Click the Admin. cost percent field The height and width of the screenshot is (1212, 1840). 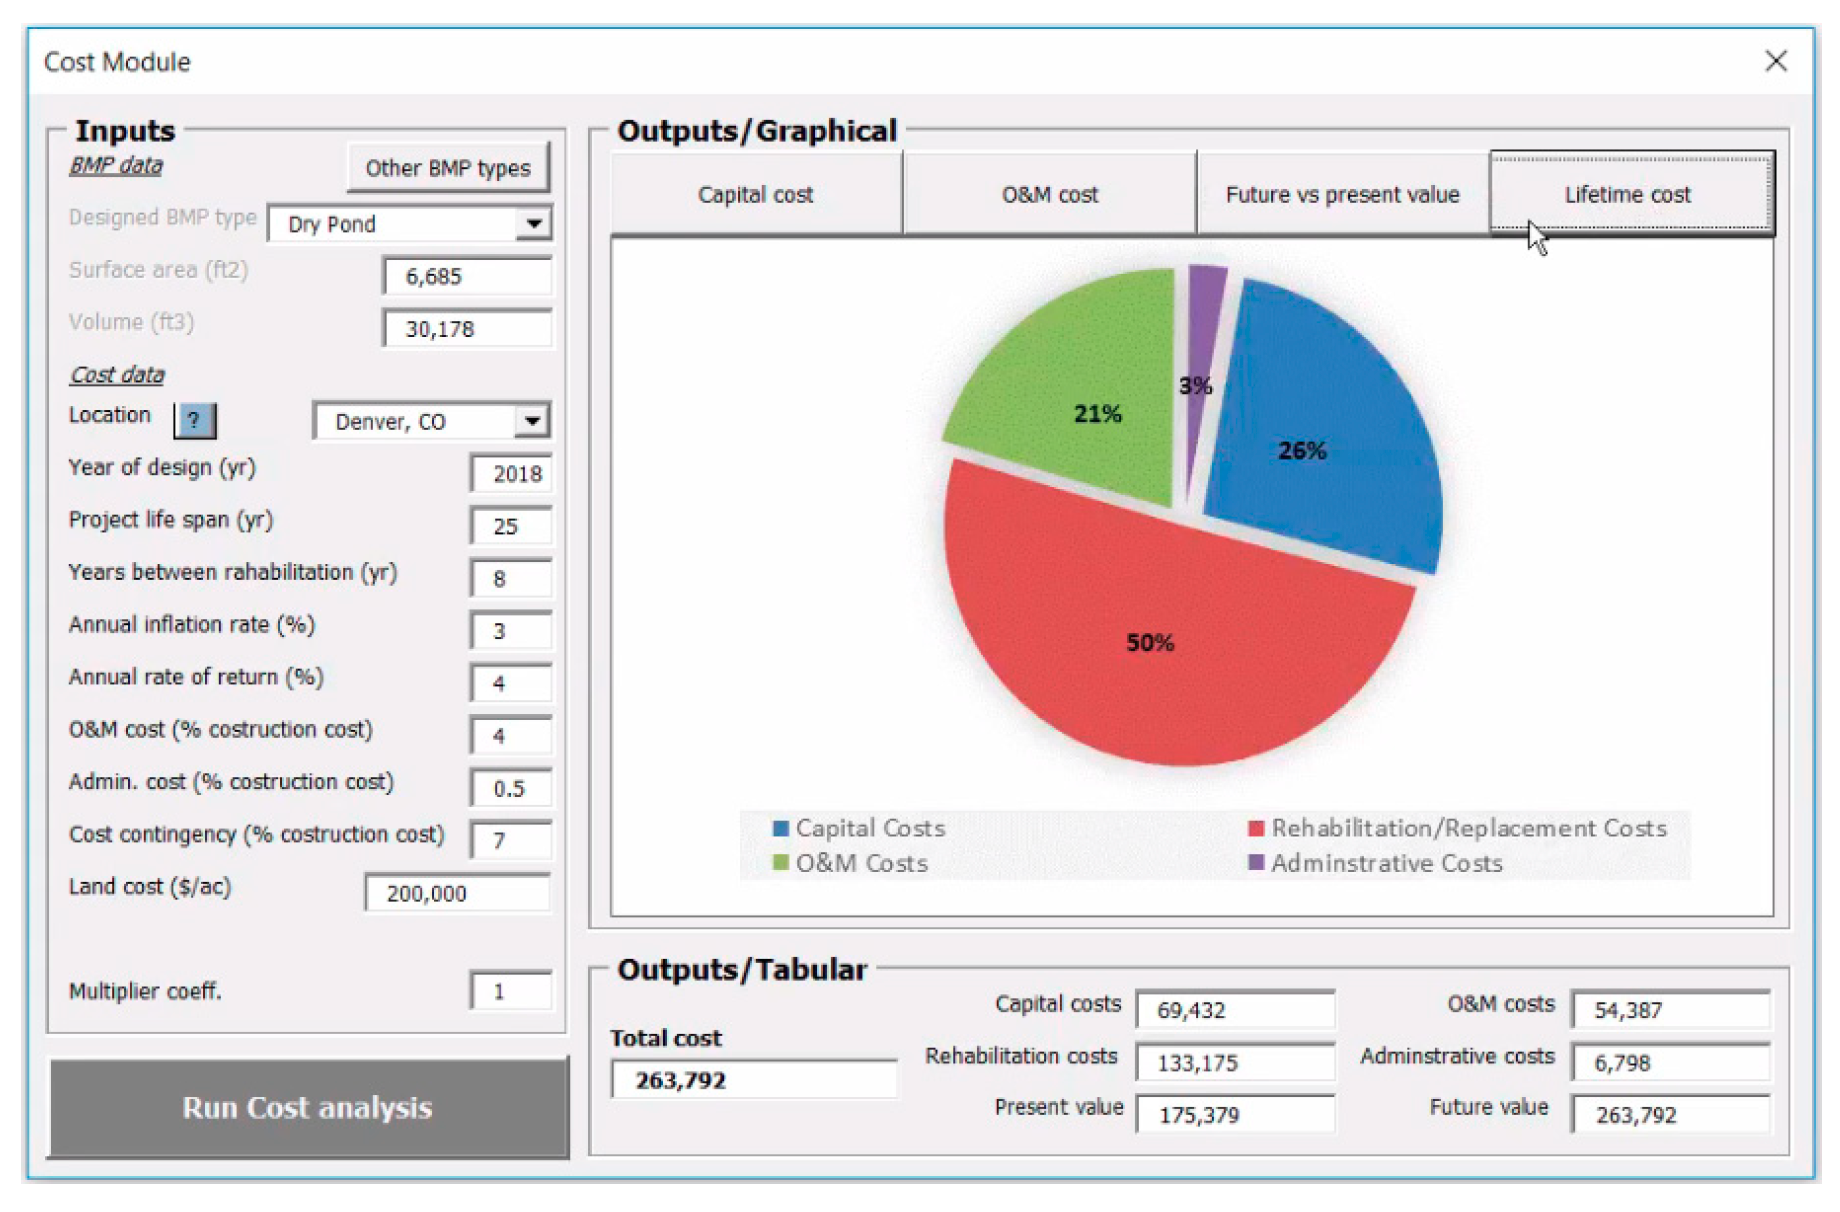tap(511, 788)
